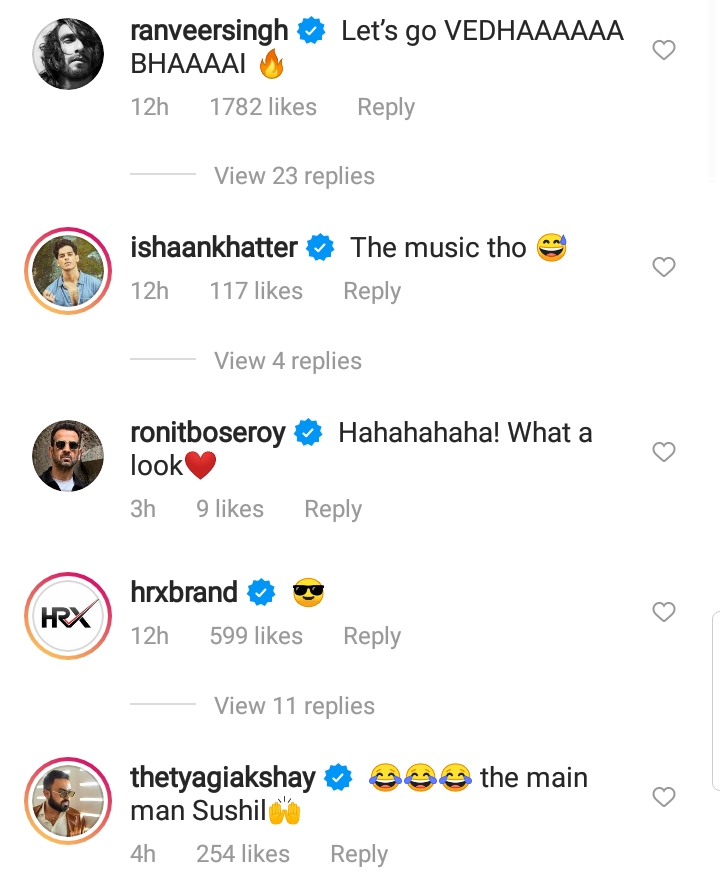Open the ishaankhatter username link
The width and height of the screenshot is (720, 896).
[x=214, y=247]
